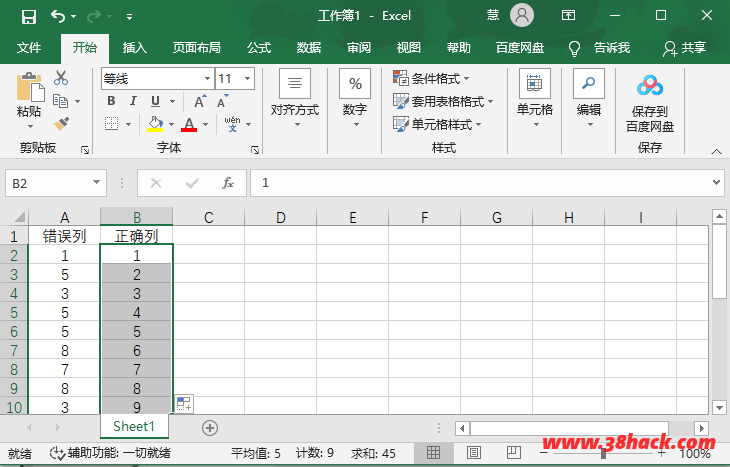The width and height of the screenshot is (730, 467).
Task: Expand the font size dropdown
Action: tap(247, 78)
